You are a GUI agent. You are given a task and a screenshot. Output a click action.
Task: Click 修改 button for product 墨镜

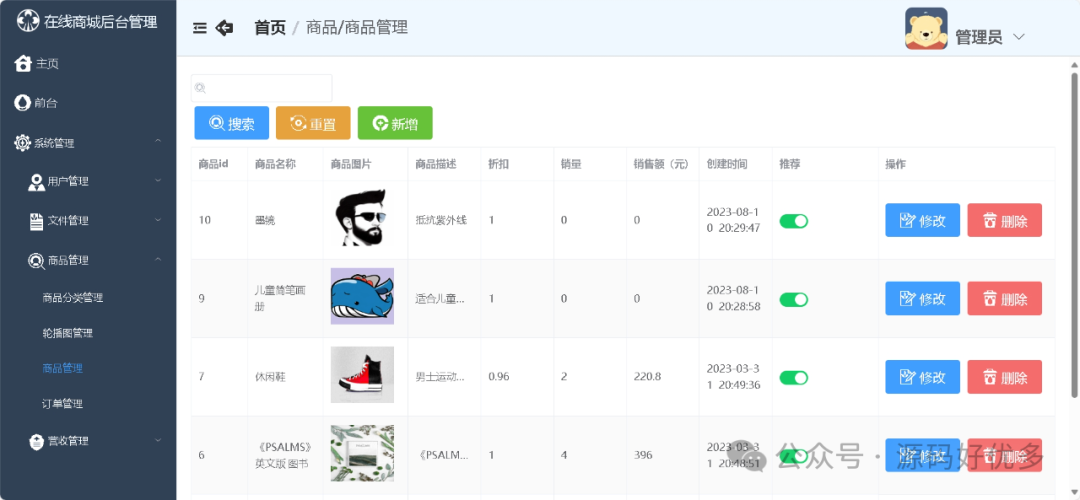[922, 220]
